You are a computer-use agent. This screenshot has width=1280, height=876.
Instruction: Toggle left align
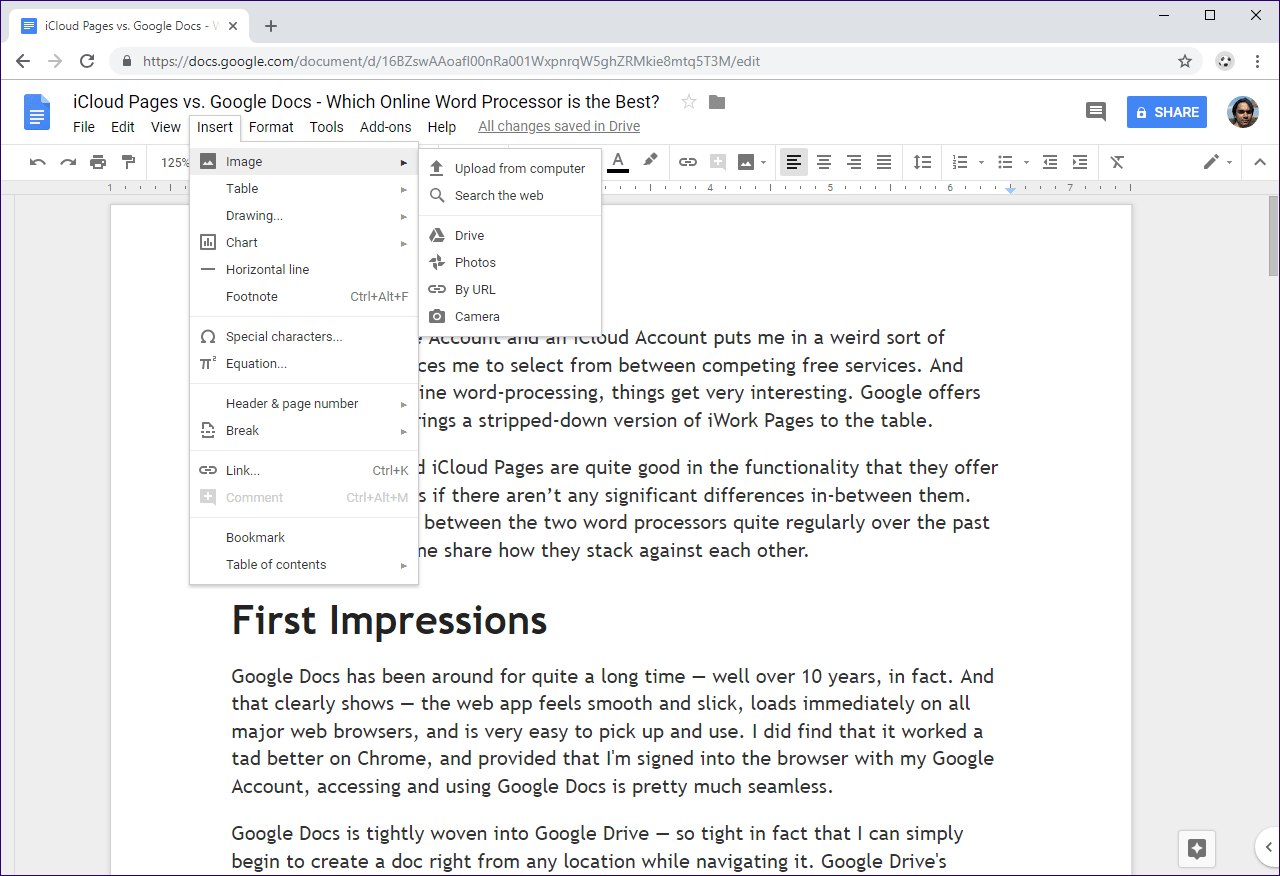pos(794,162)
